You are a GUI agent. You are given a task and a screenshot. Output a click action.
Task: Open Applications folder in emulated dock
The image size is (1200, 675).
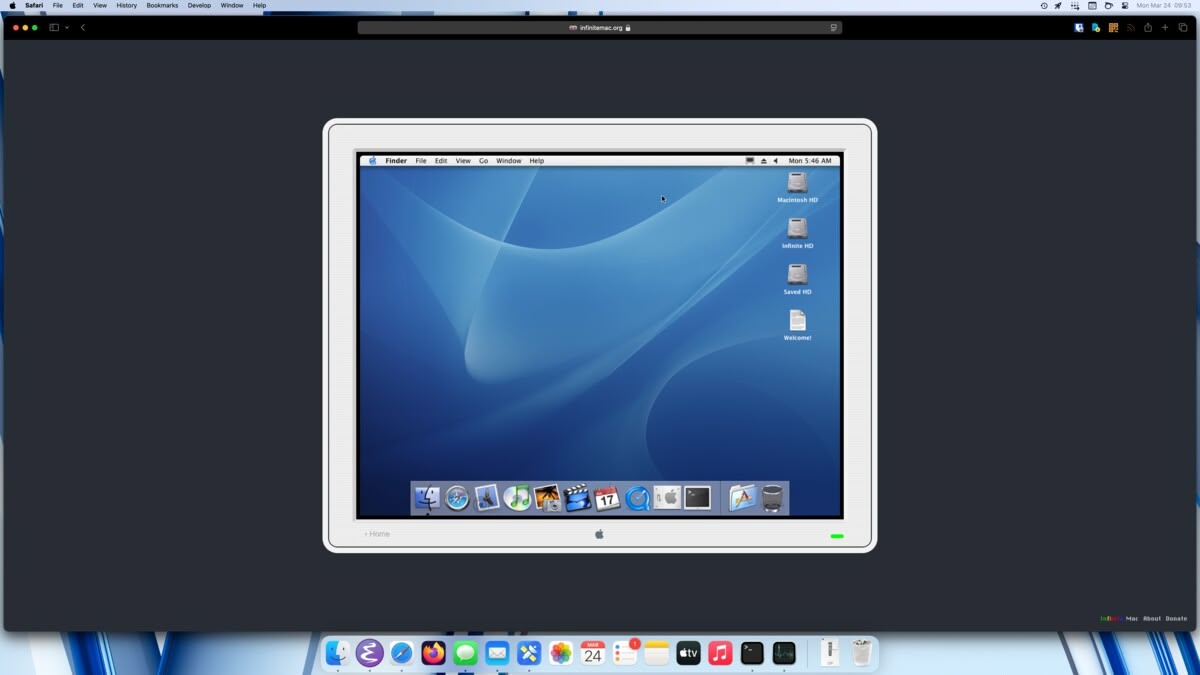click(x=742, y=498)
